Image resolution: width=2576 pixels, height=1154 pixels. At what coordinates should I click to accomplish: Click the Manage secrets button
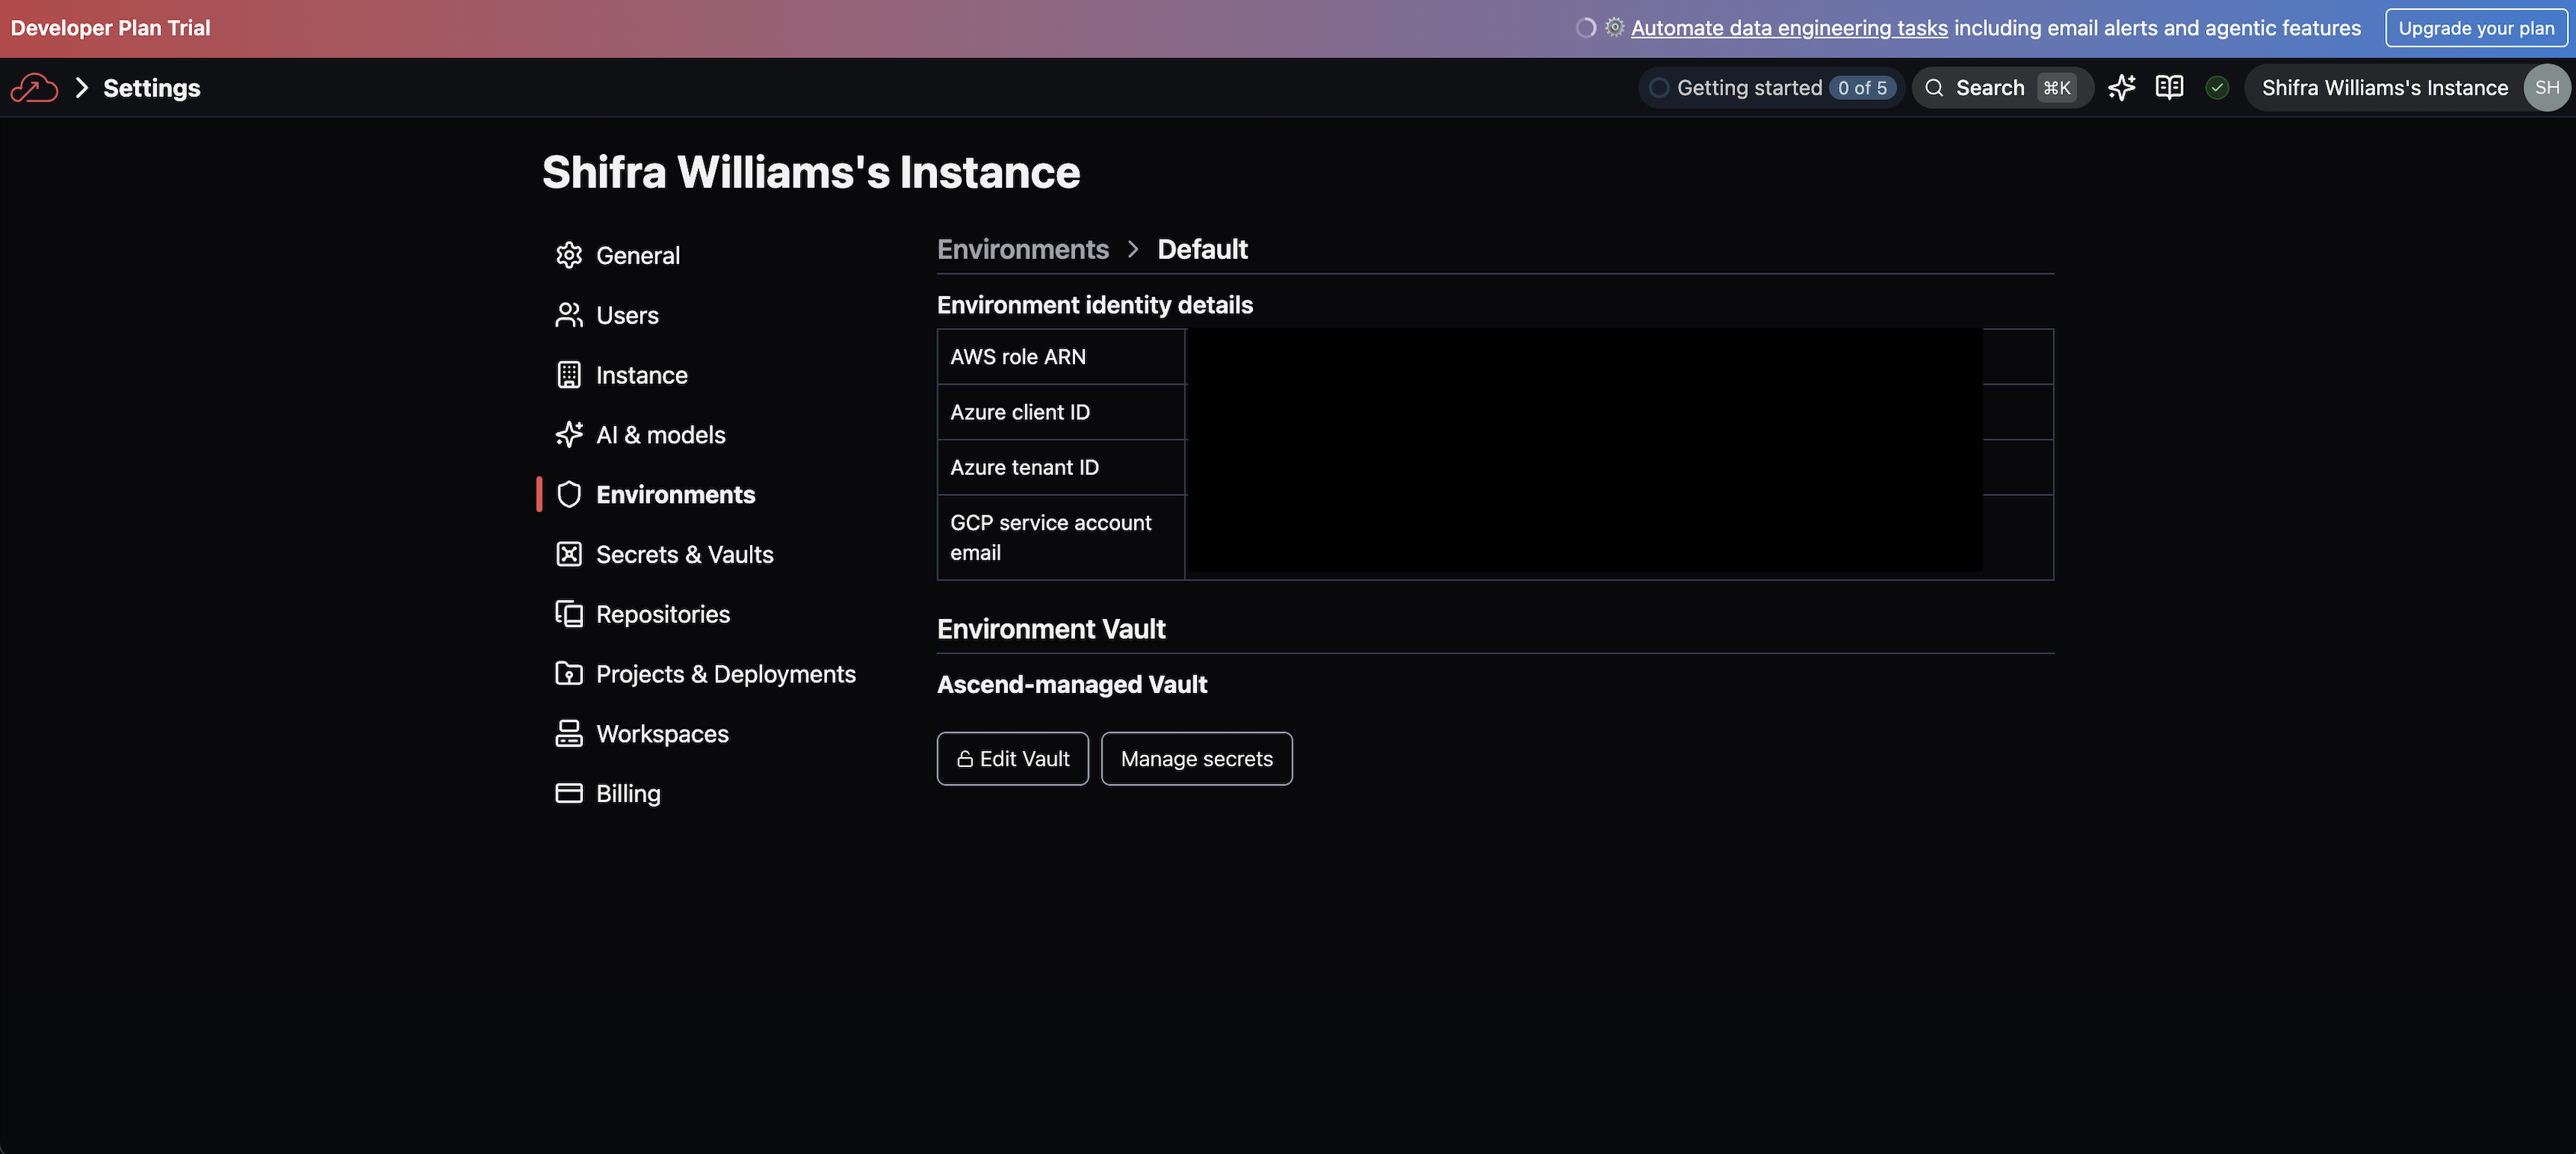[1196, 759]
